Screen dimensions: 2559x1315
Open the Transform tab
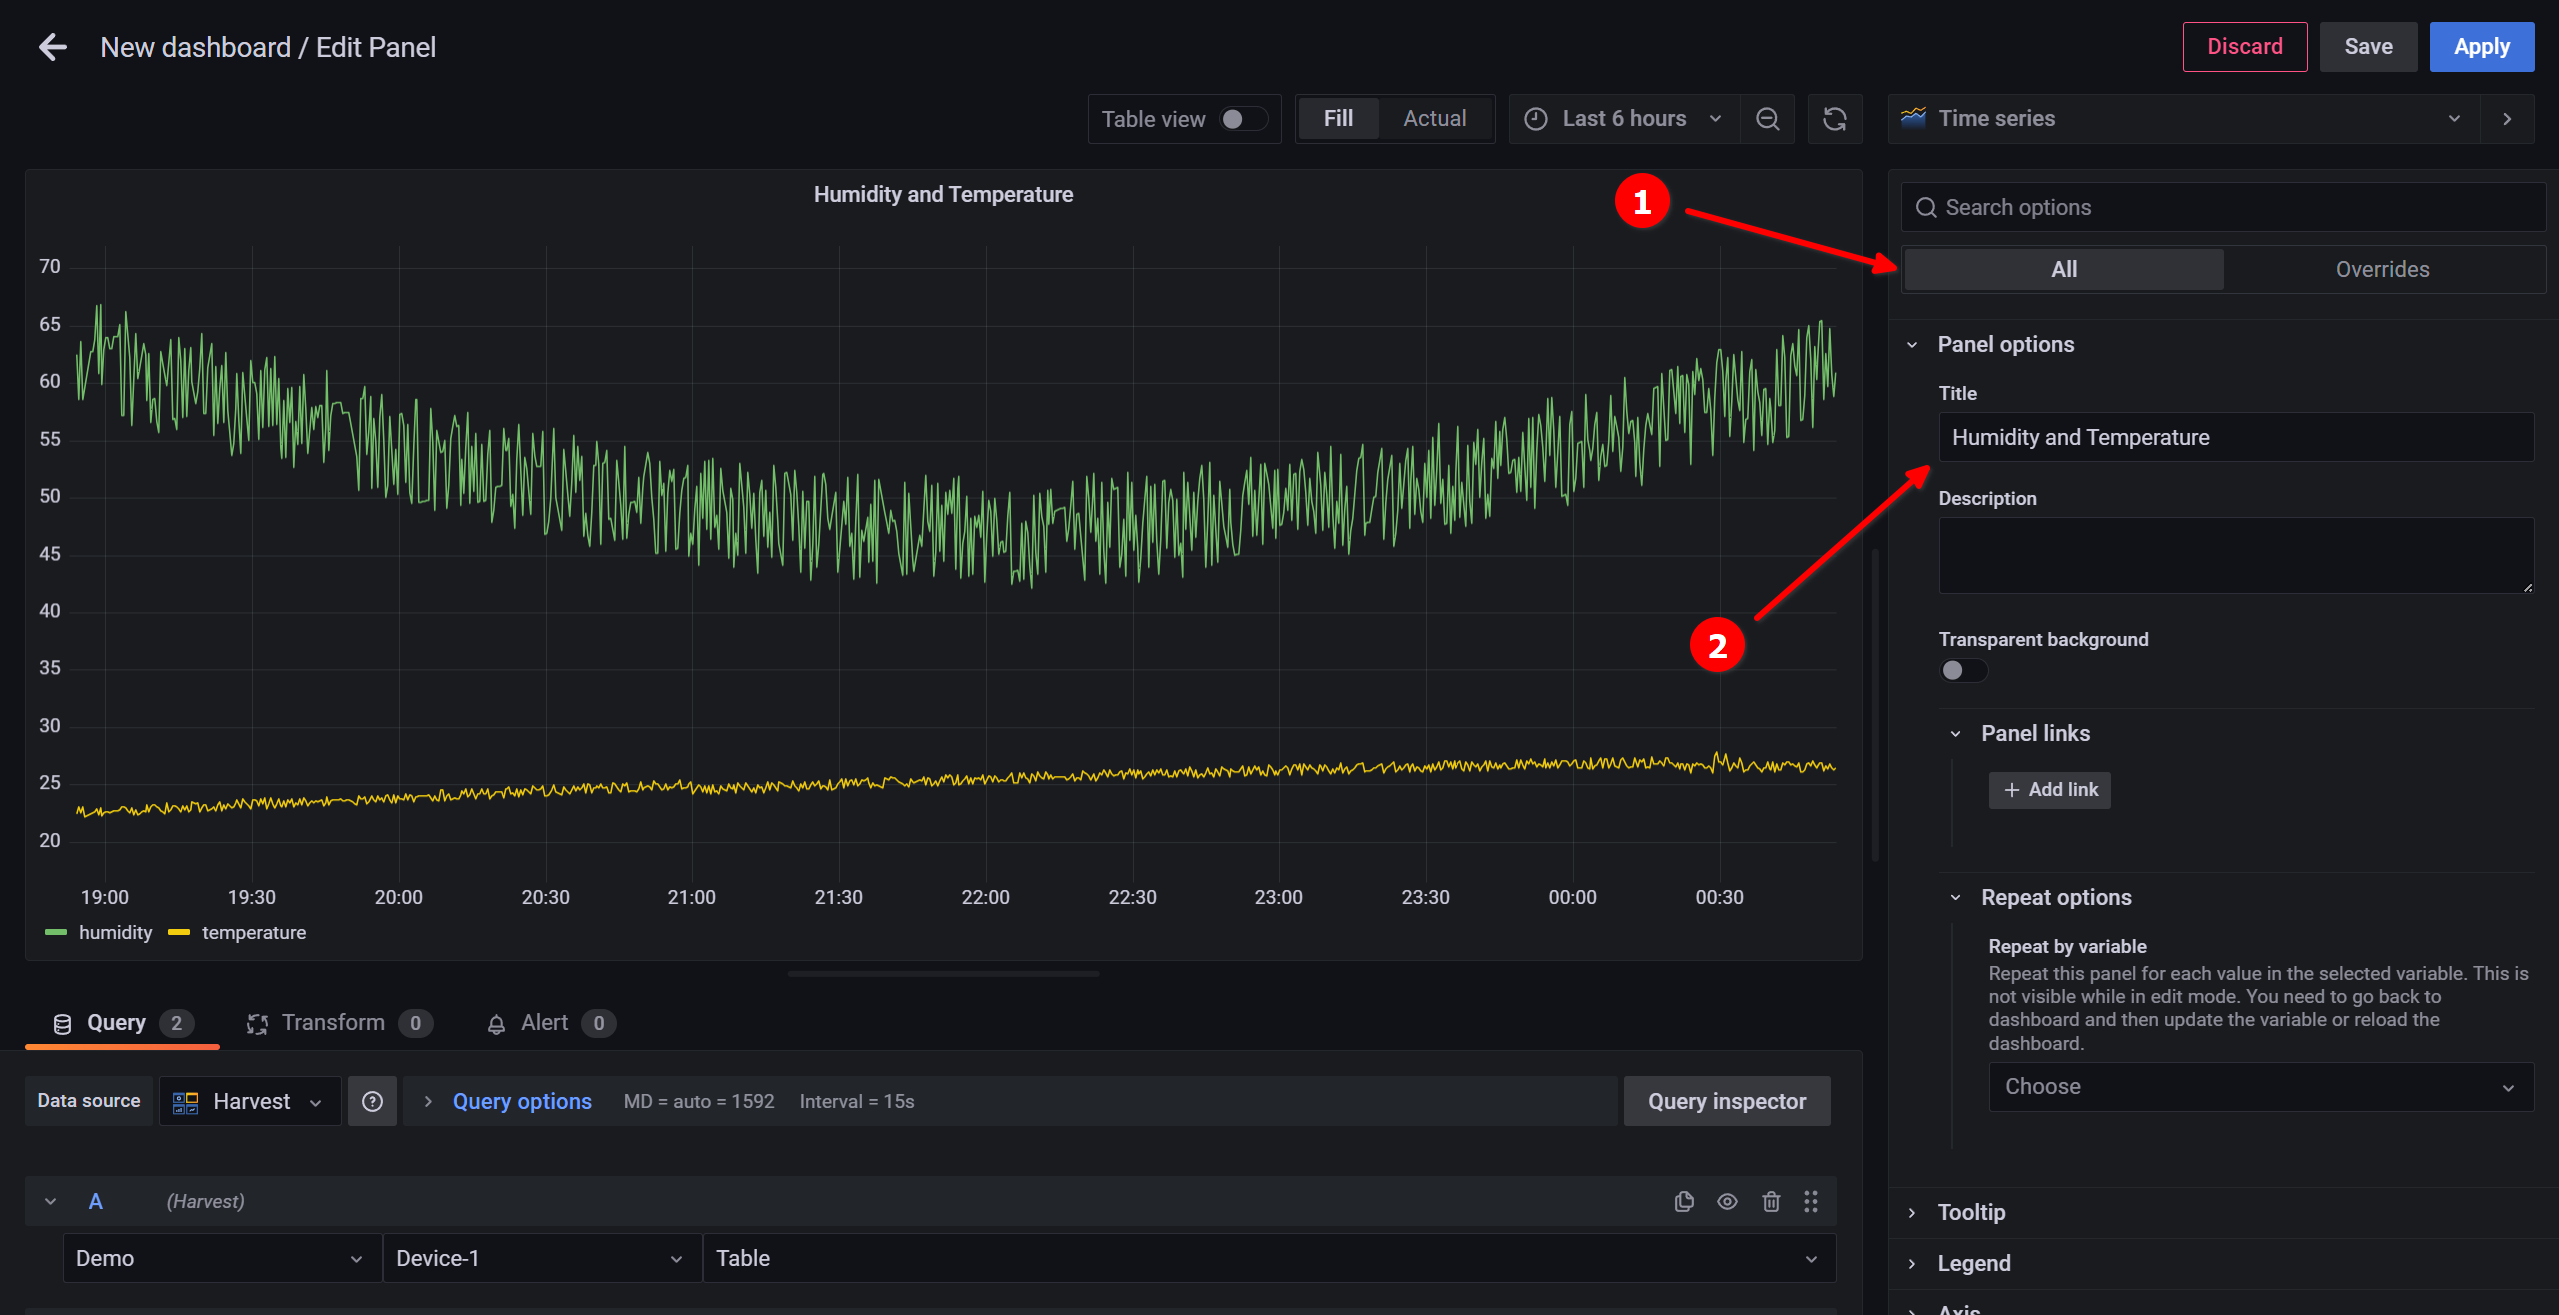pos(339,1023)
